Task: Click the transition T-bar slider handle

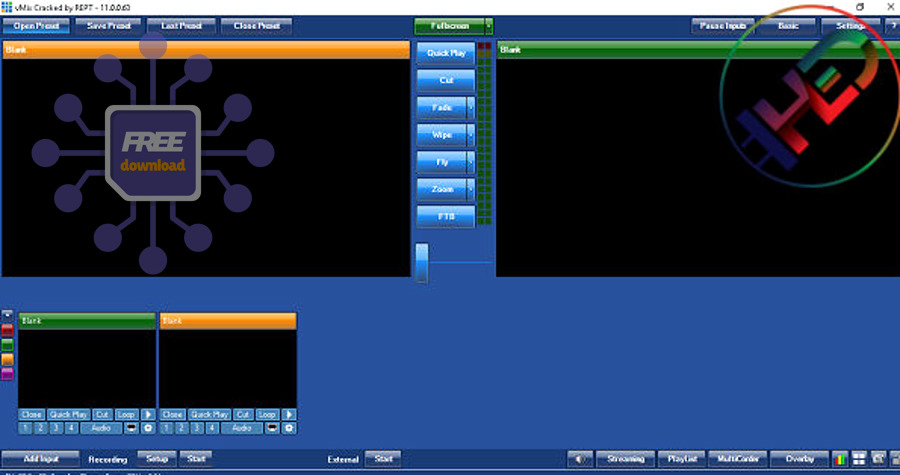Action: point(422,261)
